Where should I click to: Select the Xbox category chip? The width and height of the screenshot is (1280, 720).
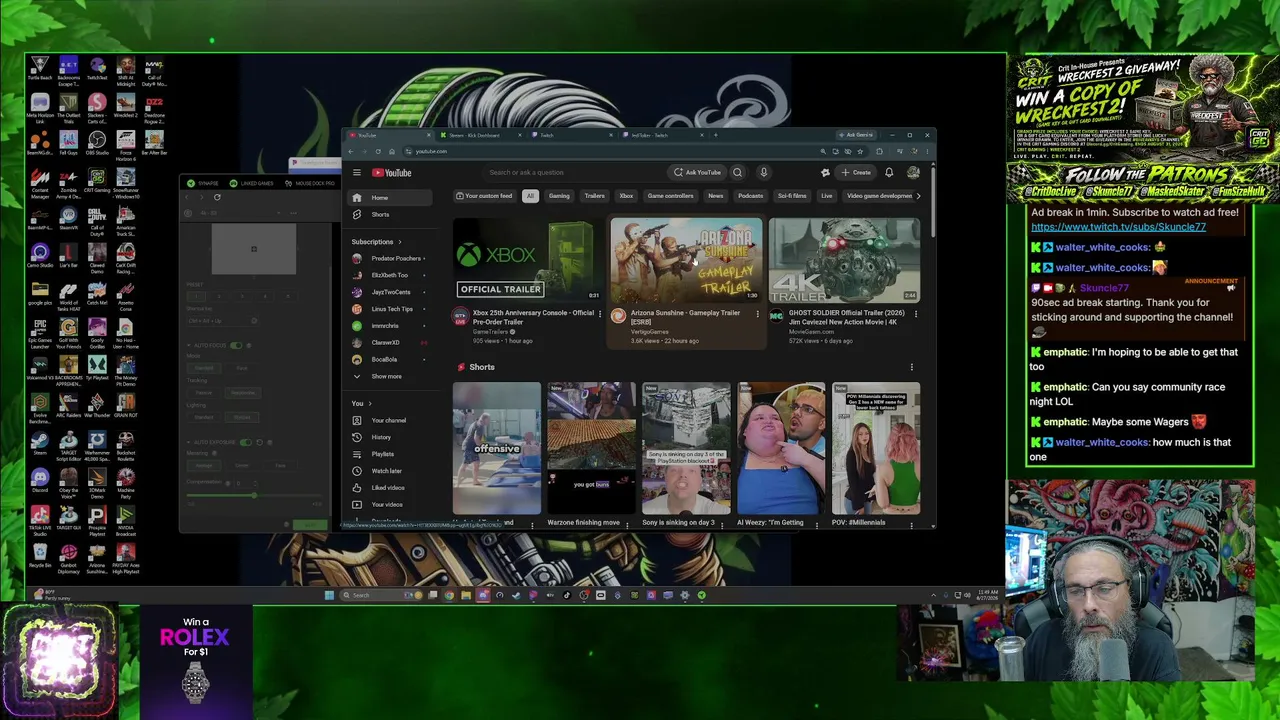[626, 196]
